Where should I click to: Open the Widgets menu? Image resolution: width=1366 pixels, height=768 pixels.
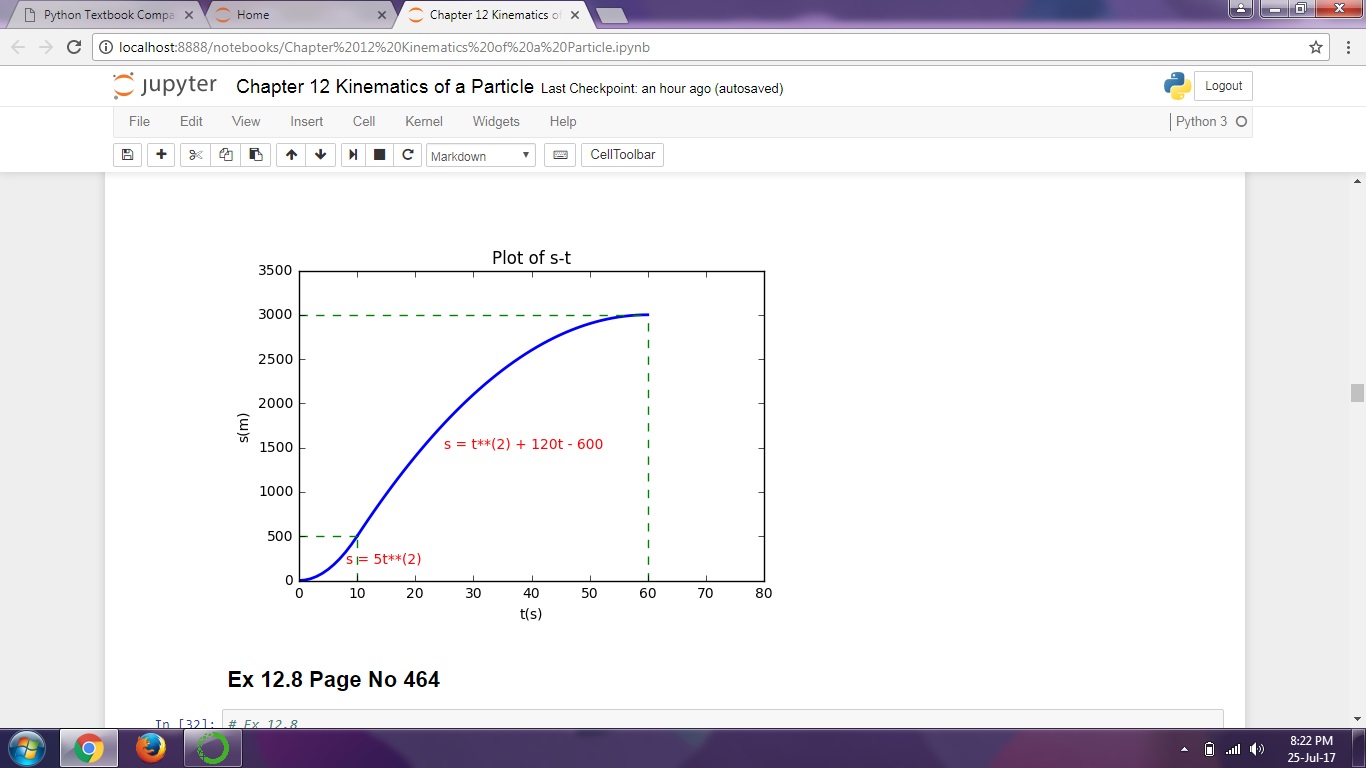[496, 121]
